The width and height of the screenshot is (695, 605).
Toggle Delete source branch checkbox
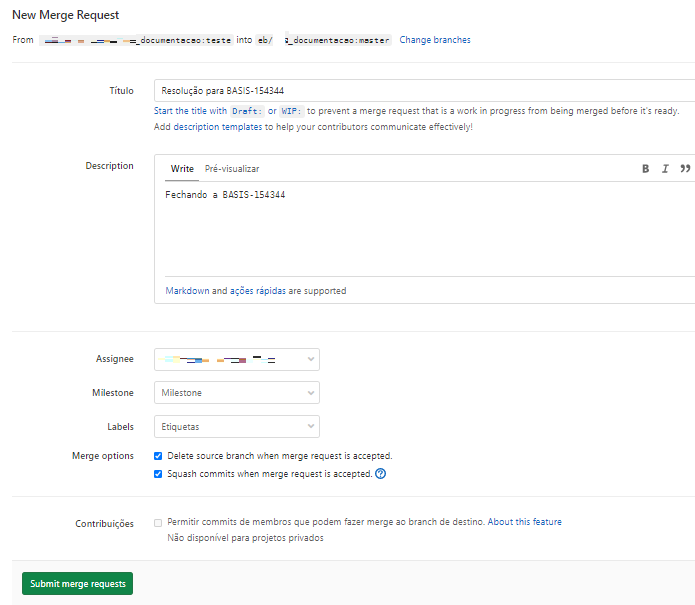pyautogui.click(x=158, y=456)
